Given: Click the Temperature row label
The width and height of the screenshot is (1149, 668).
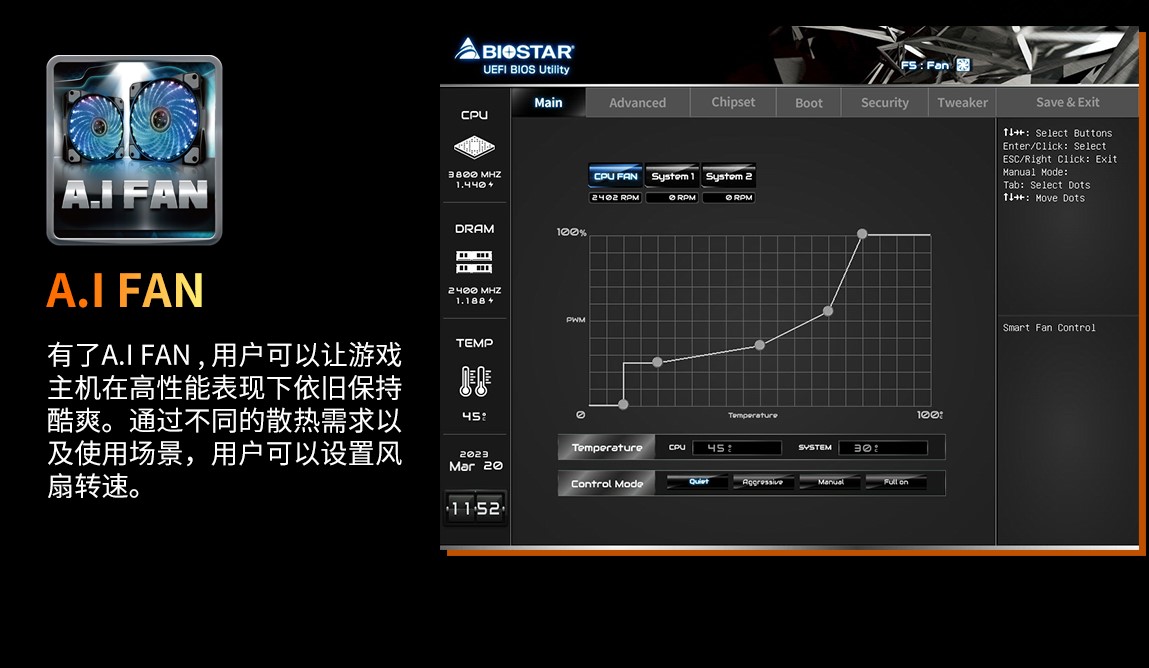Looking at the screenshot, I should [x=607, y=448].
